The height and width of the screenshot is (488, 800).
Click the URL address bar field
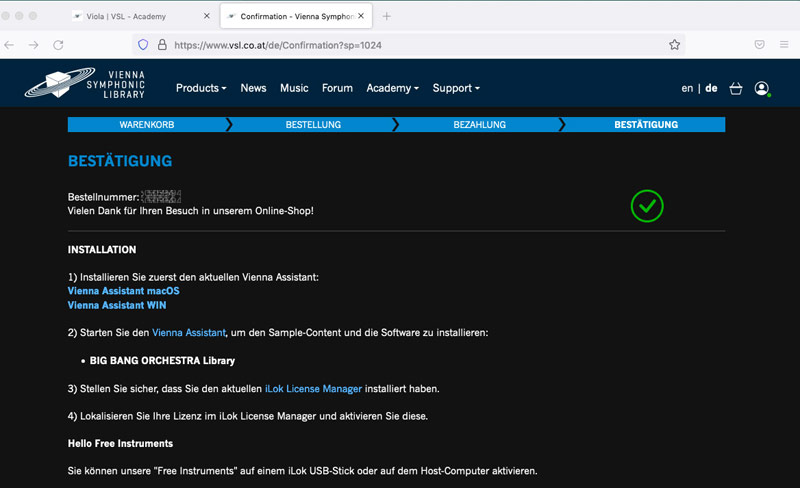pyautogui.click(x=400, y=45)
